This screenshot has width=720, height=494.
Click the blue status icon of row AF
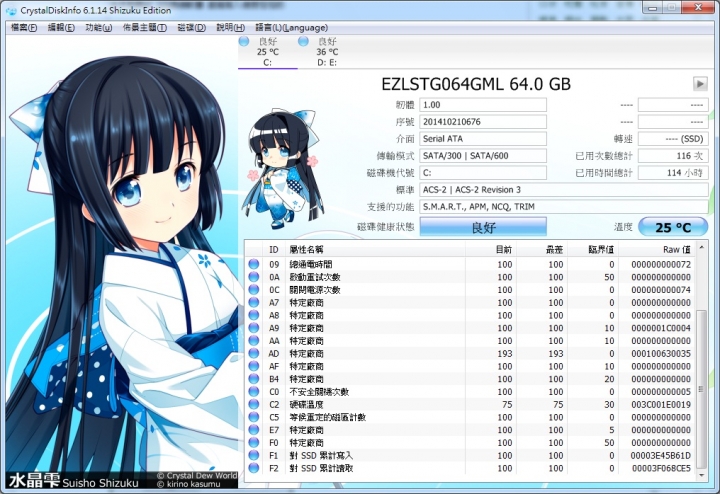(253, 366)
